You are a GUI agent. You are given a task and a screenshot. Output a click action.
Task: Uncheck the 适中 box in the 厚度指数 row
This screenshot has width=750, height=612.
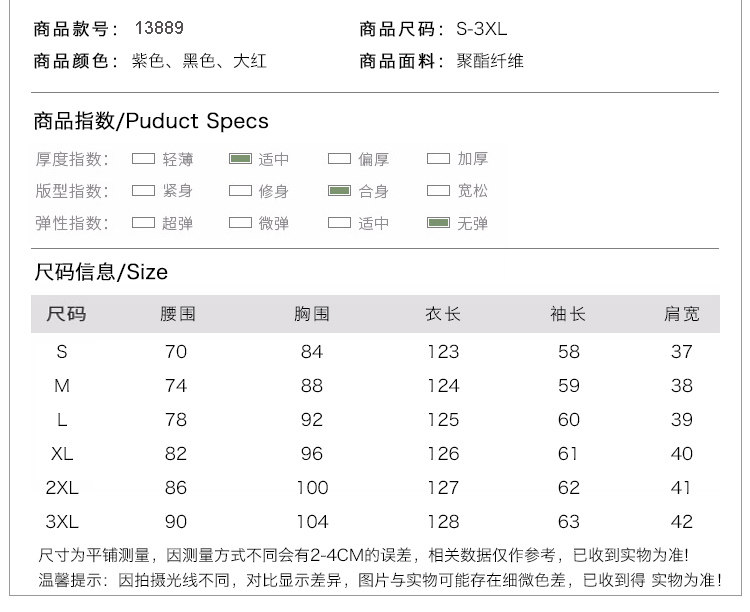[x=240, y=159]
